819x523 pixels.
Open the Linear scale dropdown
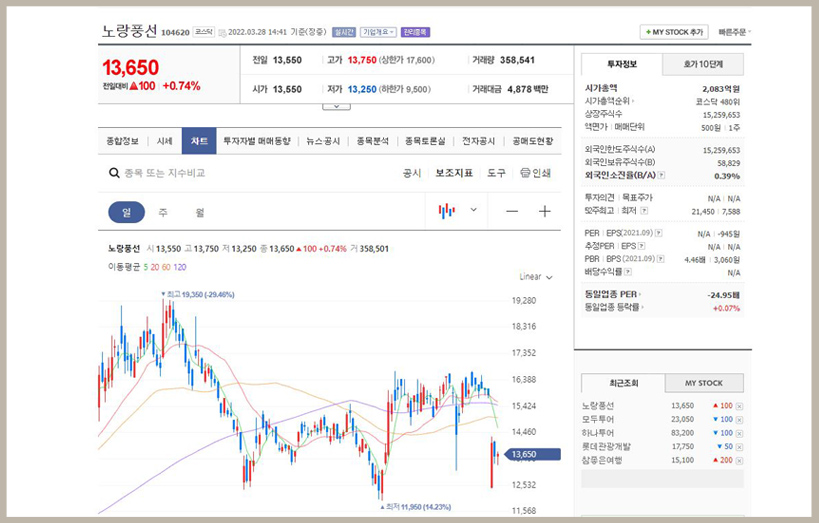535,277
